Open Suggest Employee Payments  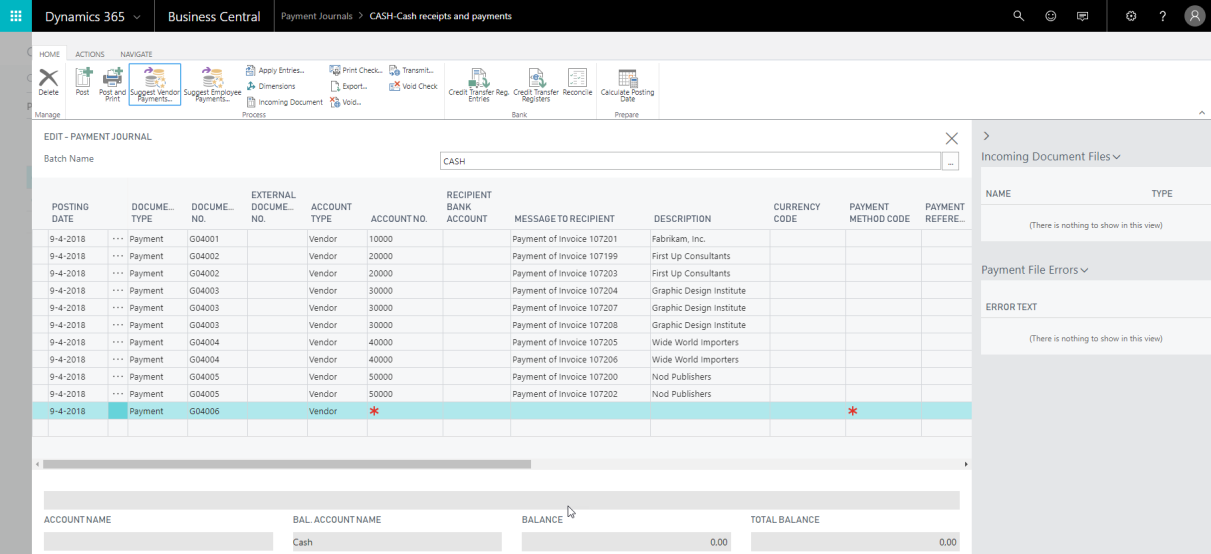[x=212, y=85]
